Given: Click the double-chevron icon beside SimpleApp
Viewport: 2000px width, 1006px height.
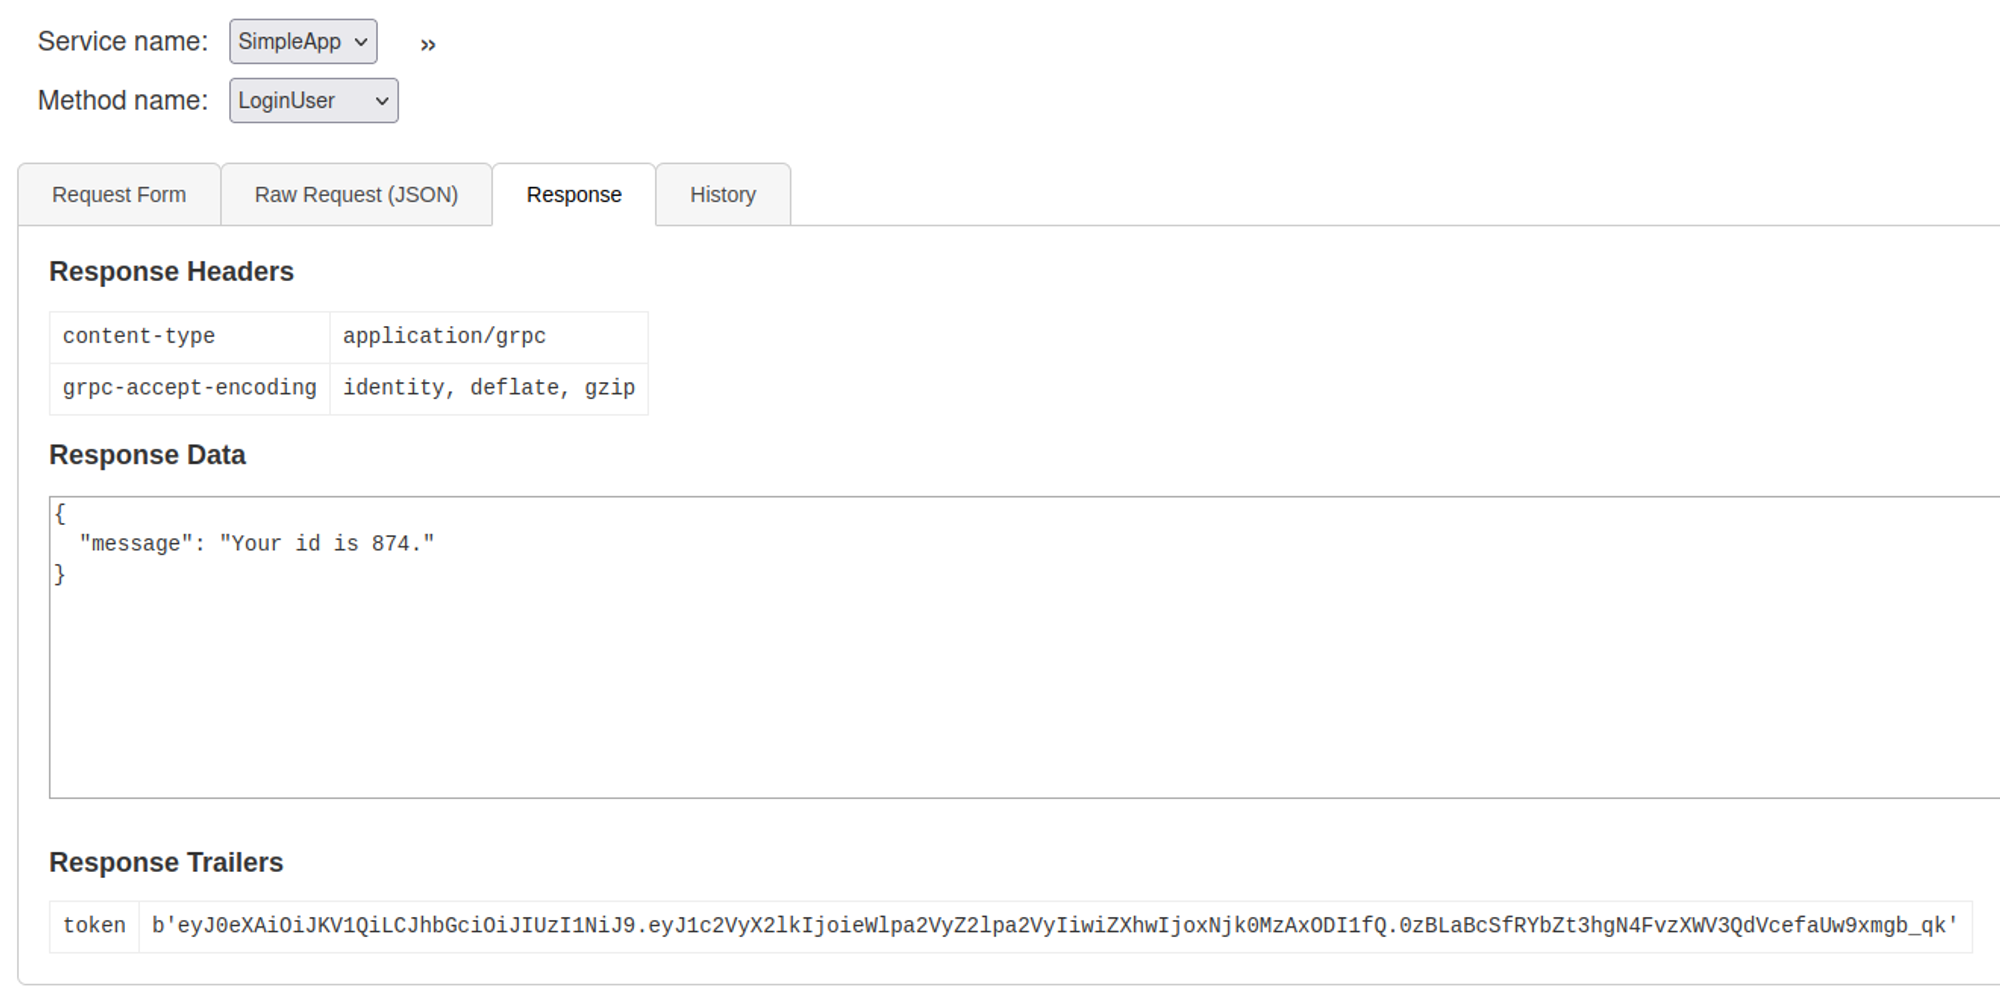Looking at the screenshot, I should coord(428,45).
